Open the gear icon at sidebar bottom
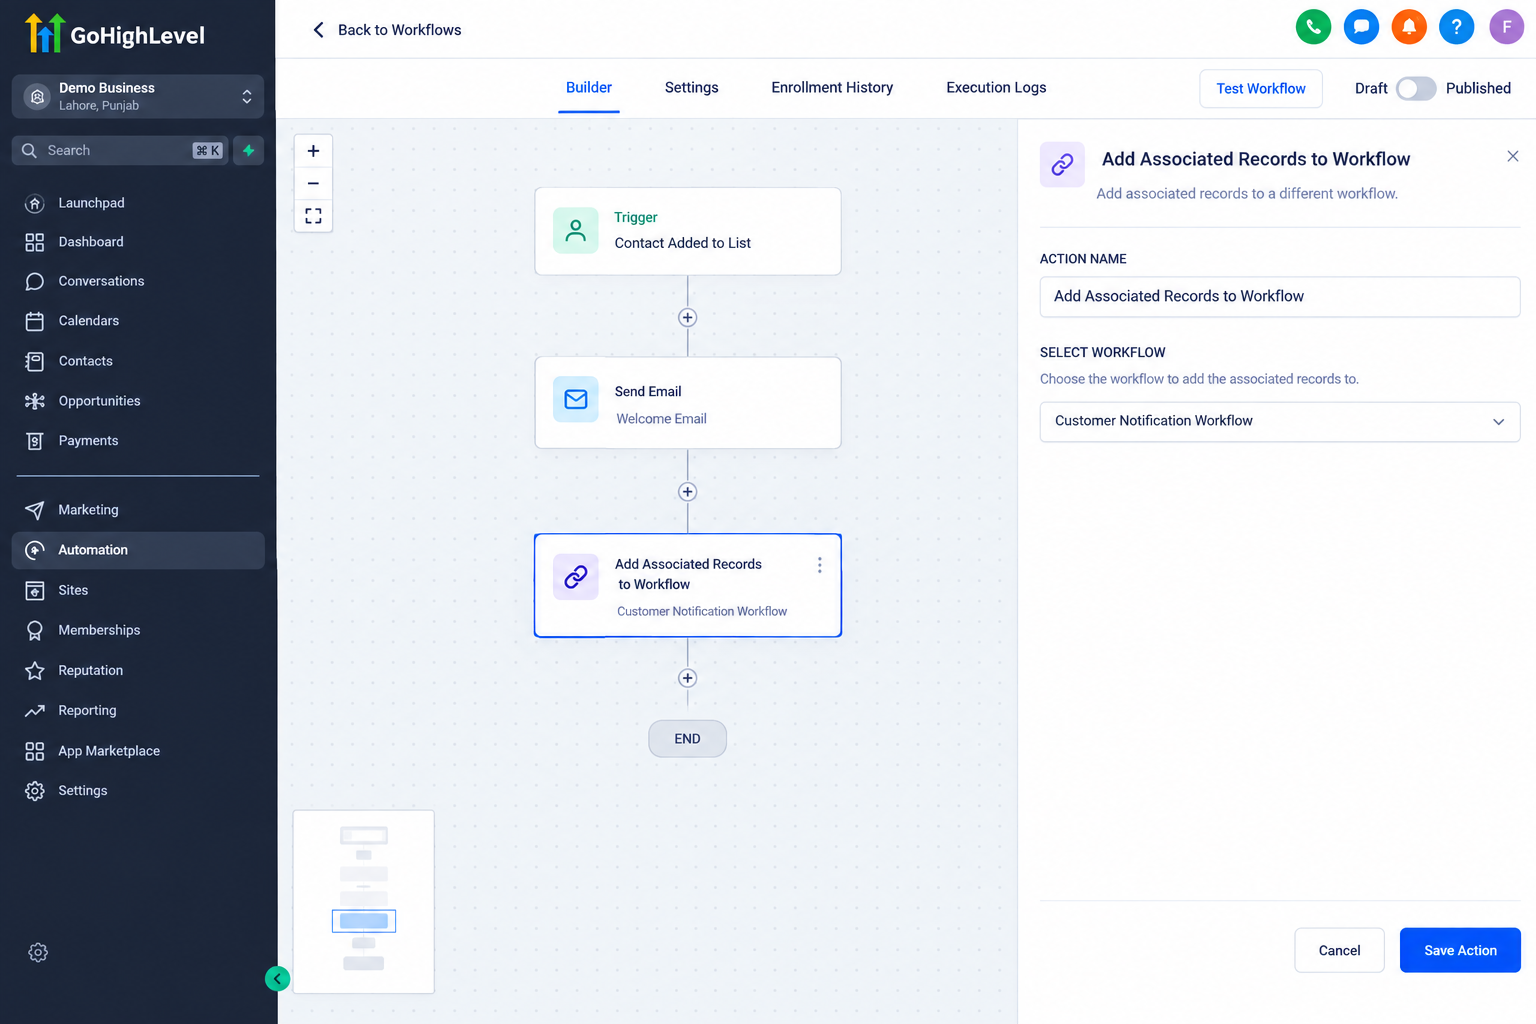Image resolution: width=1536 pixels, height=1024 pixels. (x=38, y=953)
